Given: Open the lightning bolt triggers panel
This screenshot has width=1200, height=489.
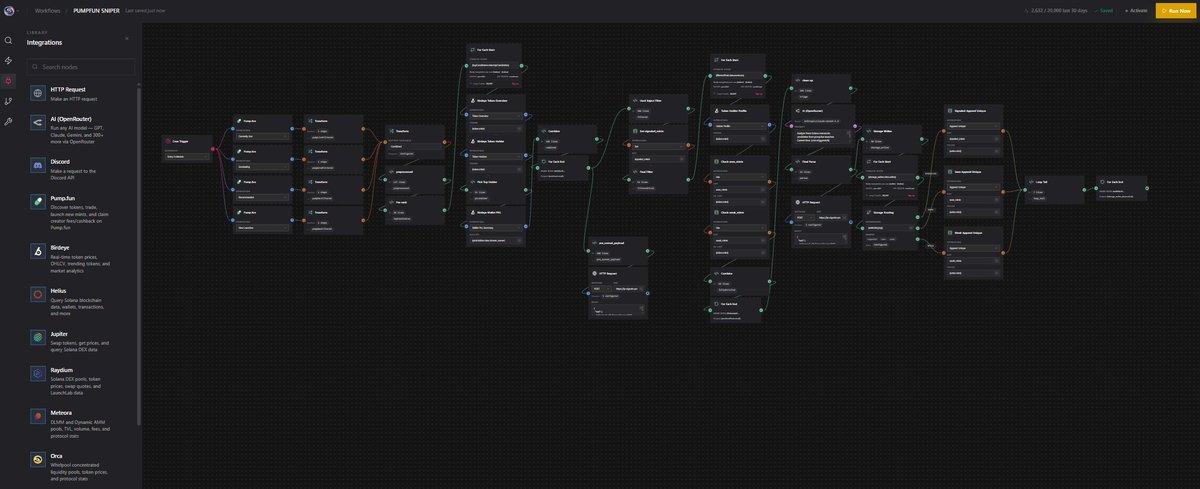Looking at the screenshot, I should [8, 61].
